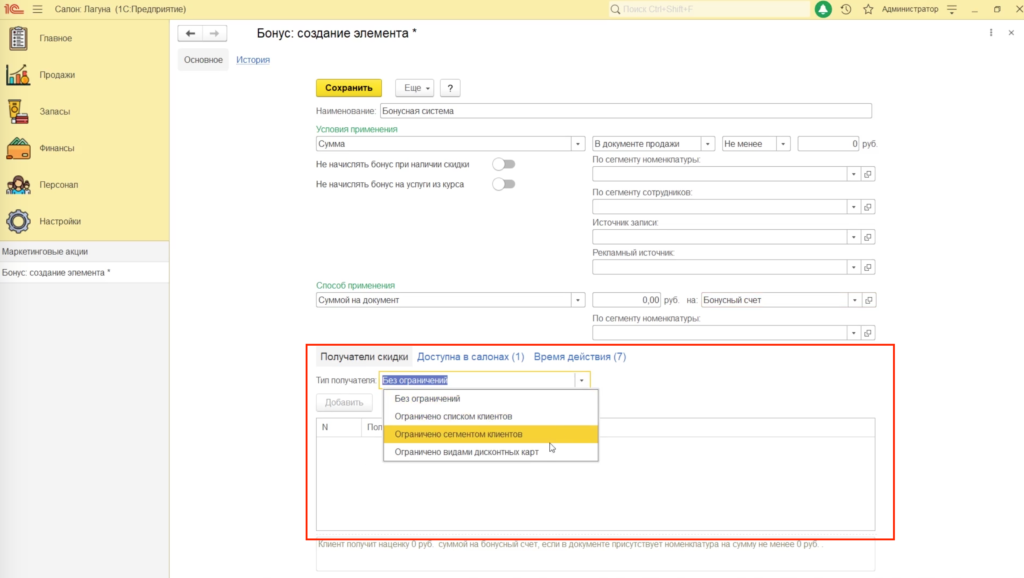Close the bonus creation form

(x=1011, y=33)
